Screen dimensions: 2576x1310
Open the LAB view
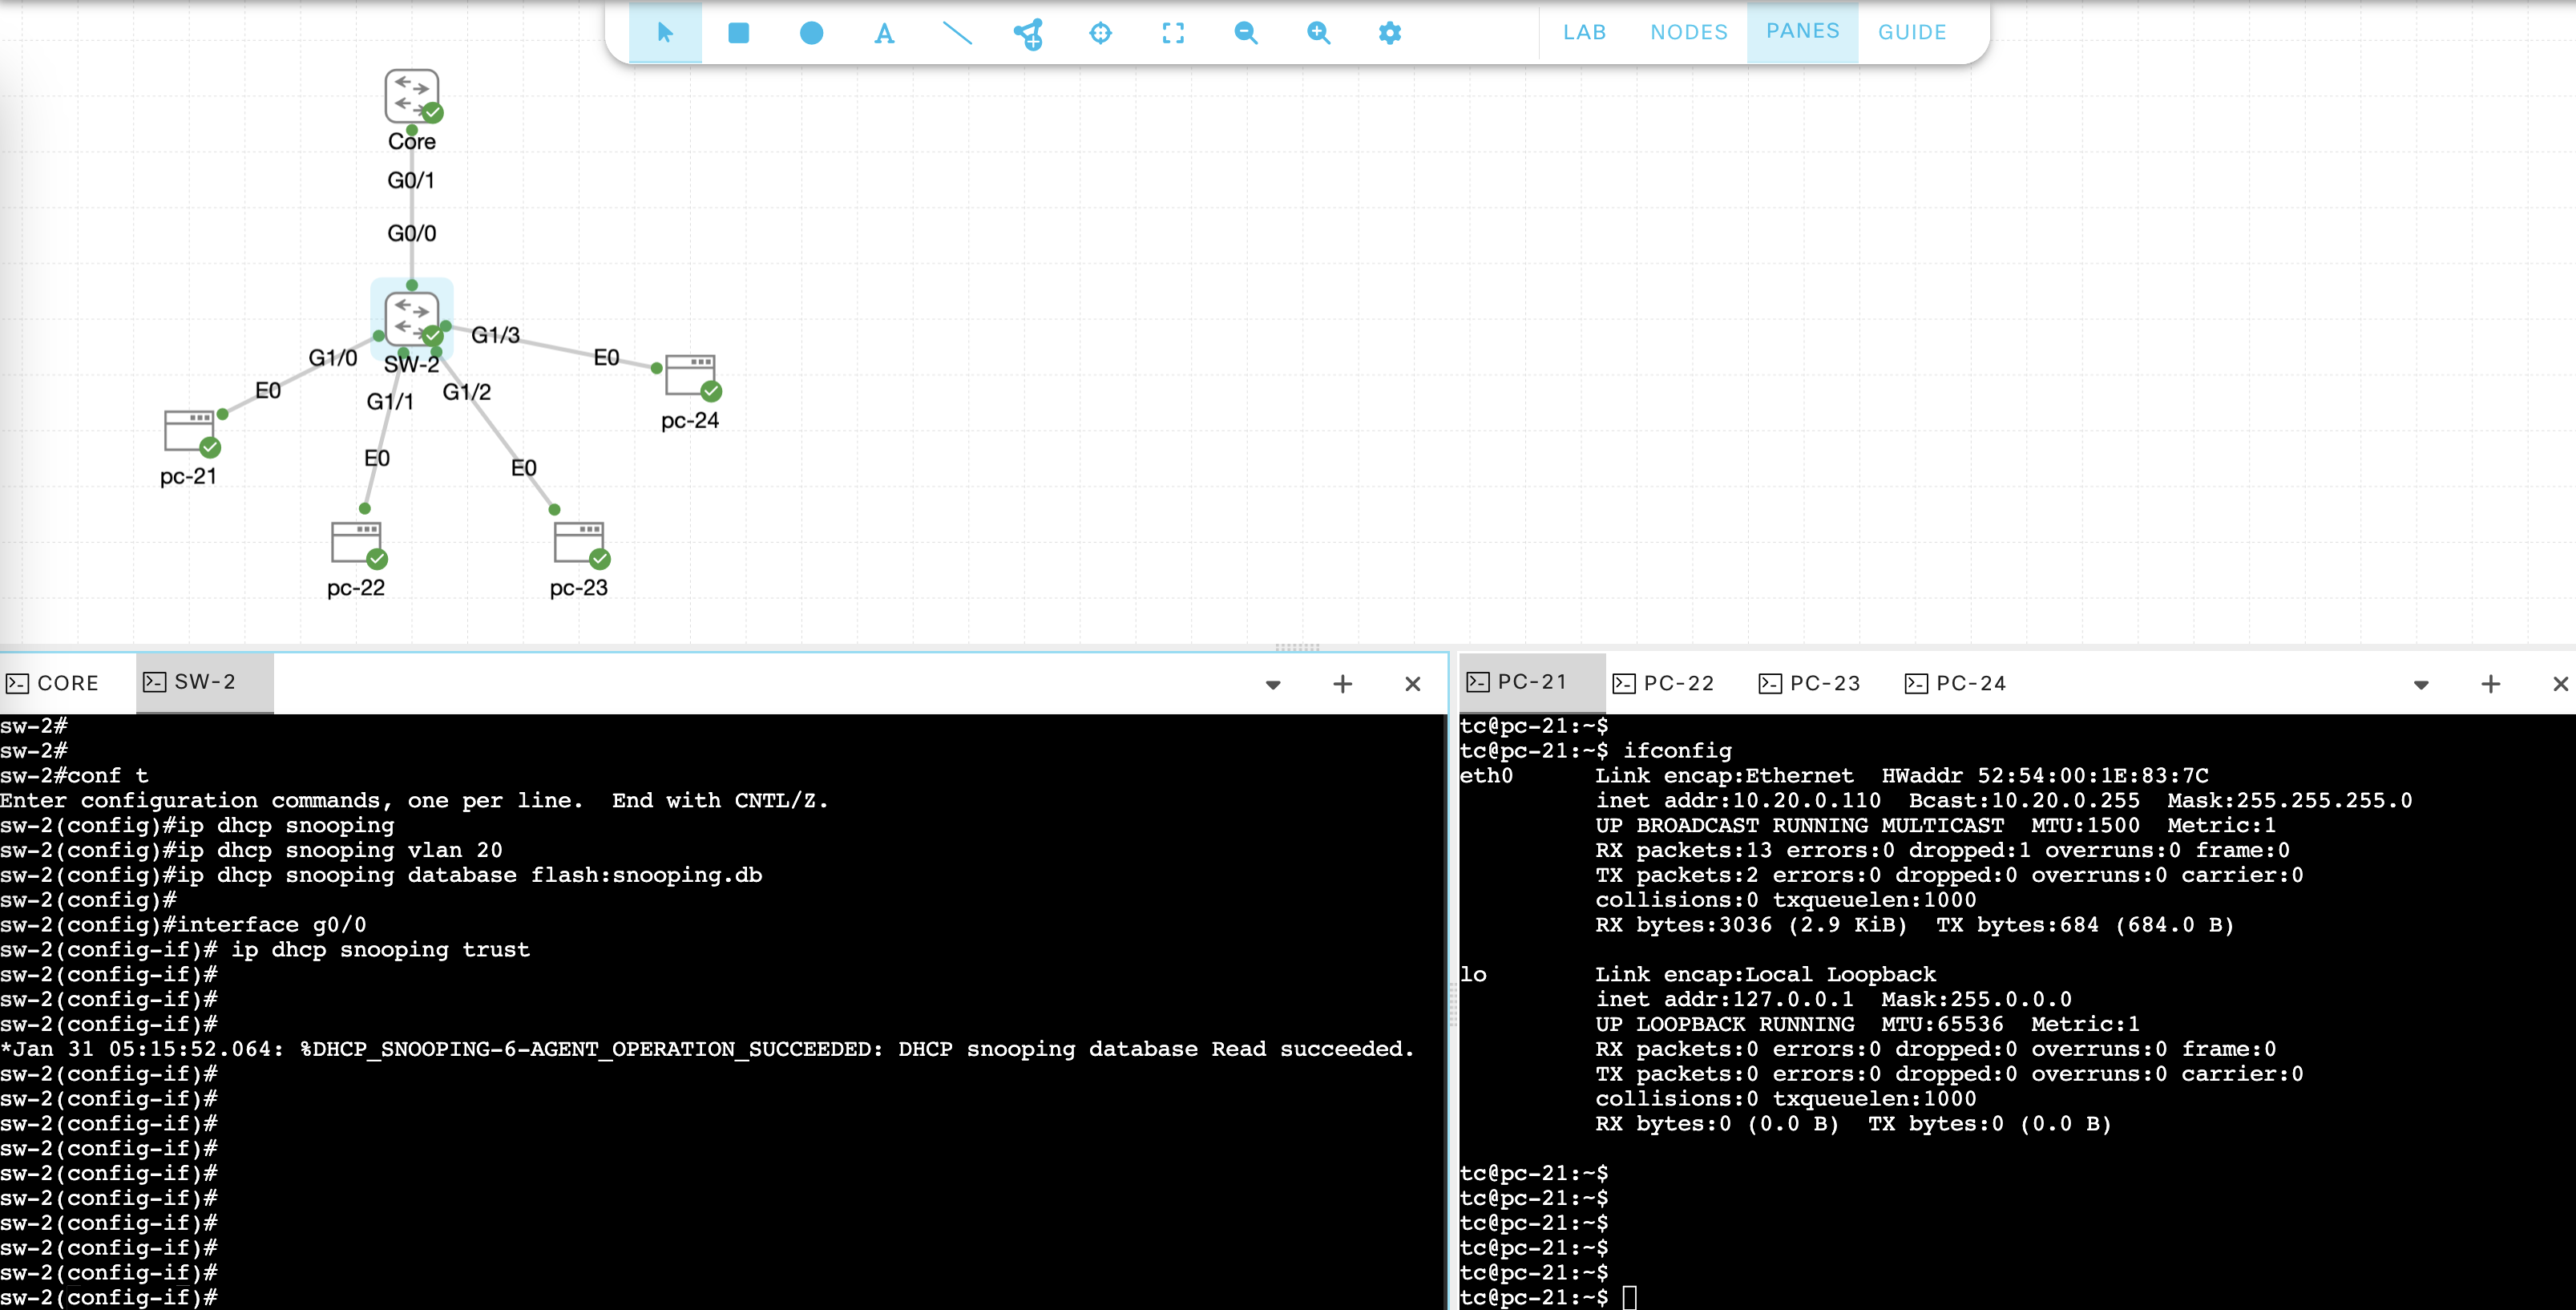tap(1584, 32)
